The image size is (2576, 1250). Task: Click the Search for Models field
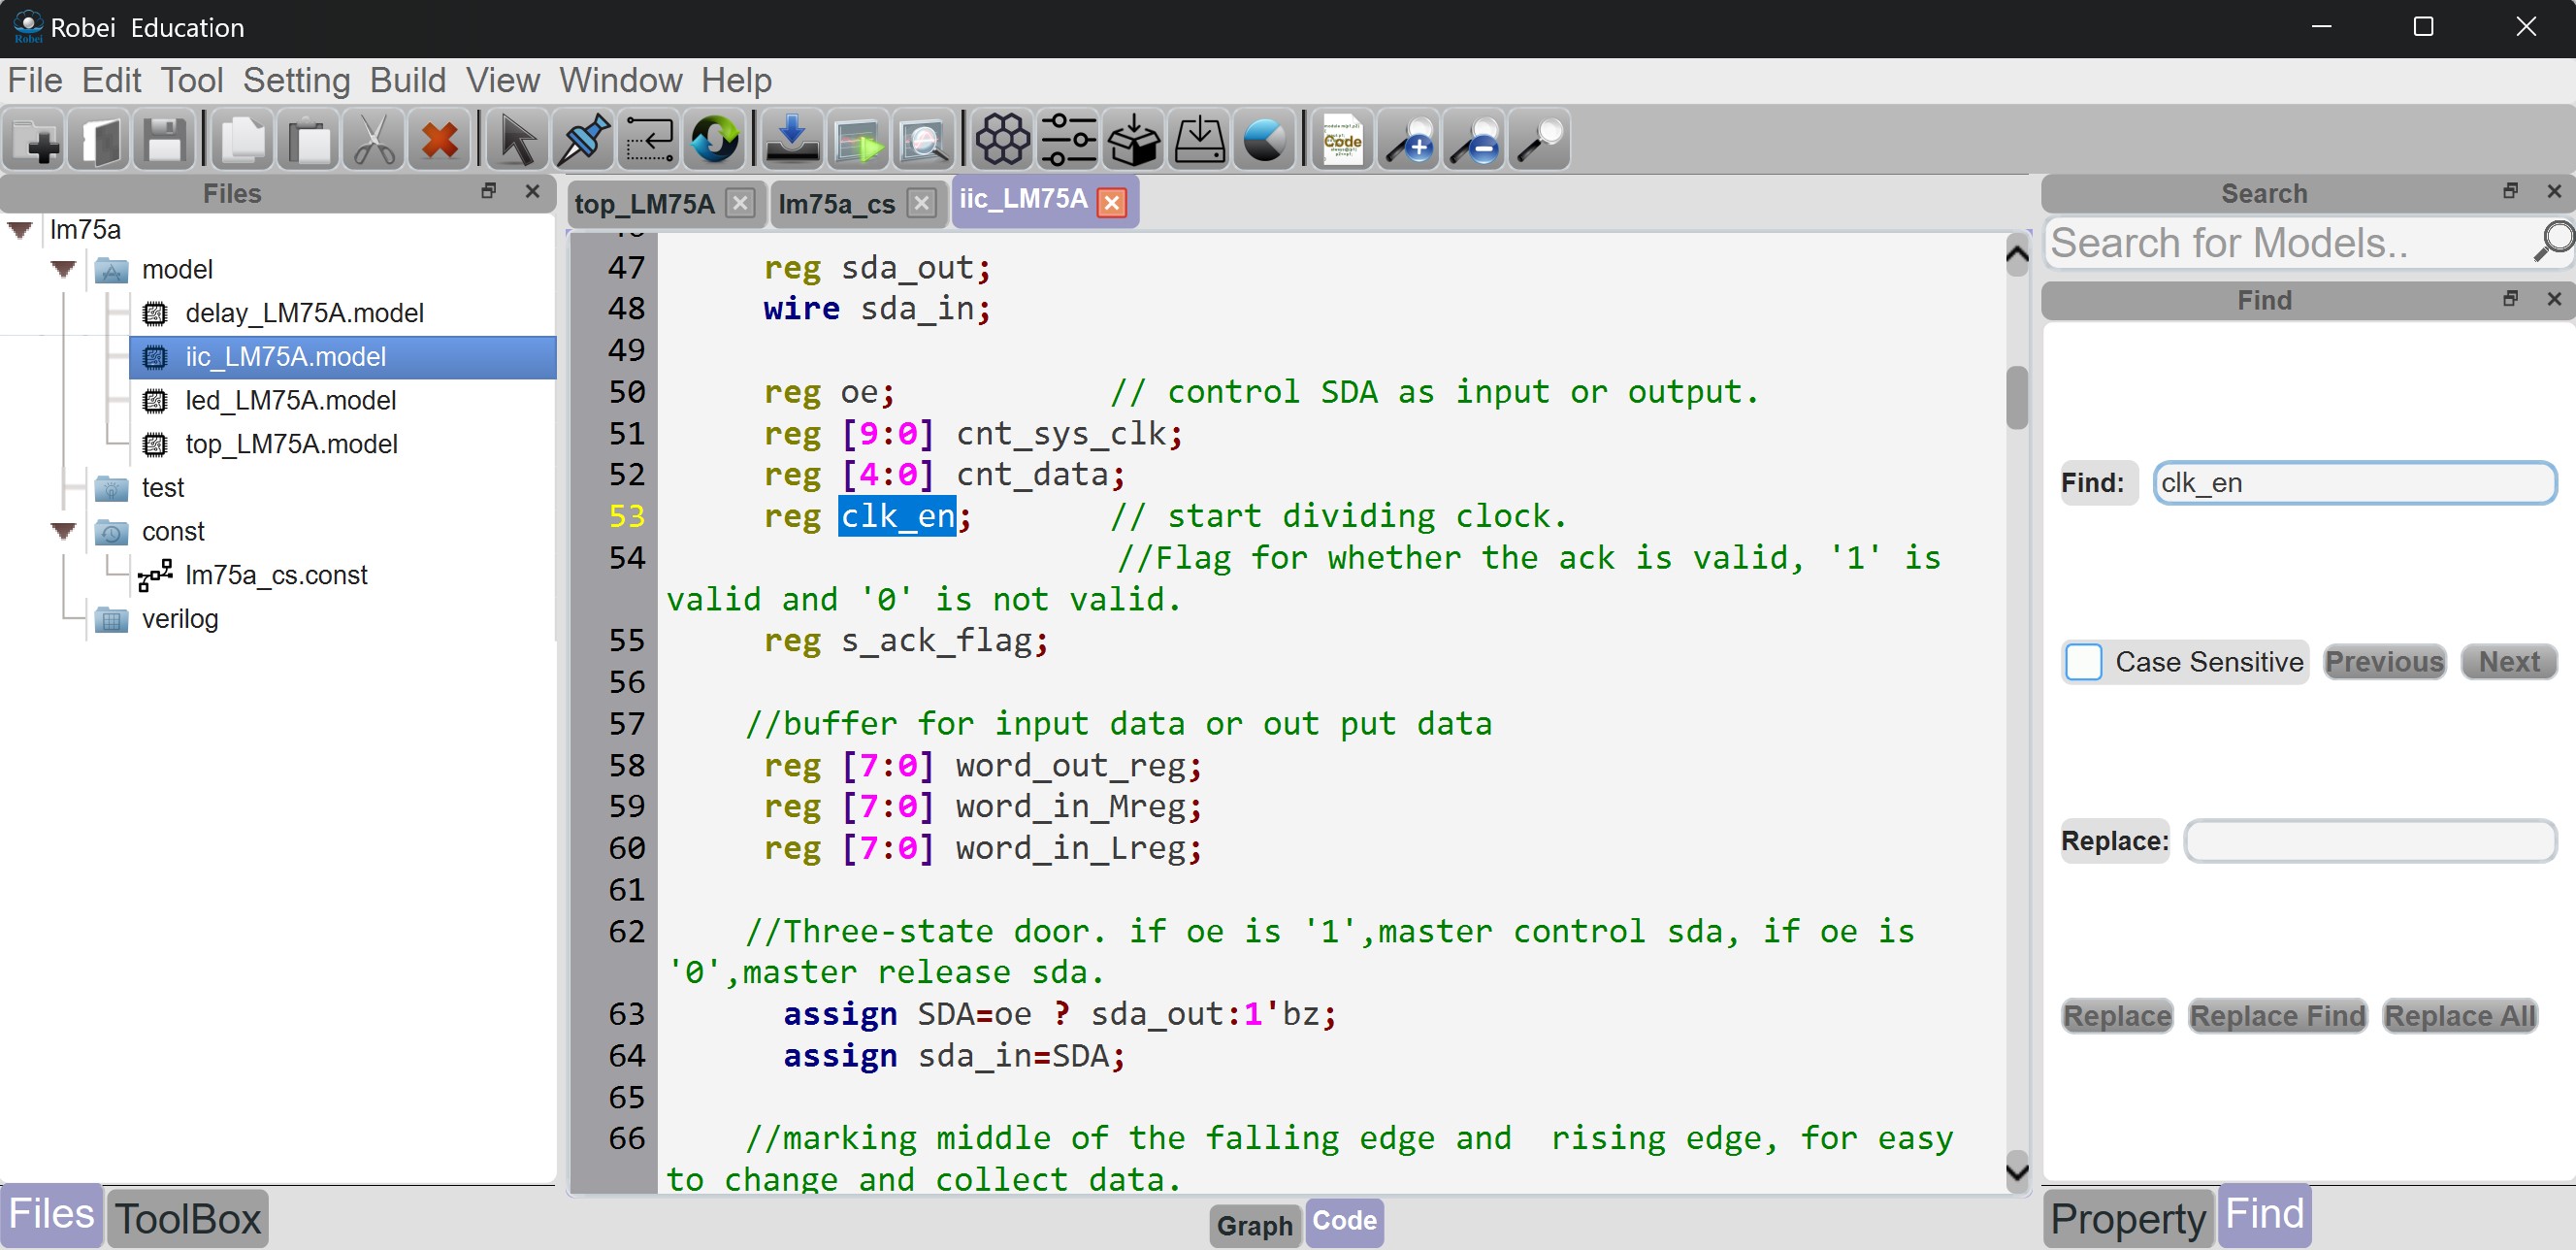(x=2288, y=243)
